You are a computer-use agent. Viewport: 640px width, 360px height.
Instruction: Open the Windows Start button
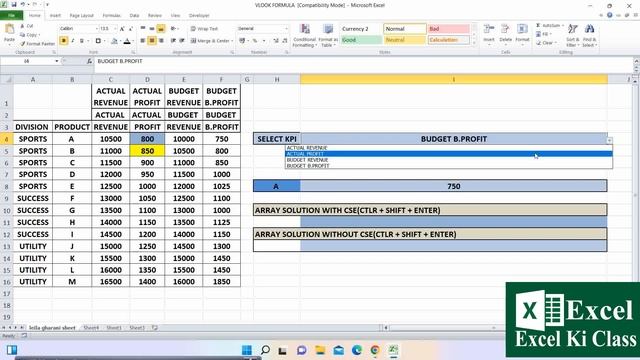247,350
